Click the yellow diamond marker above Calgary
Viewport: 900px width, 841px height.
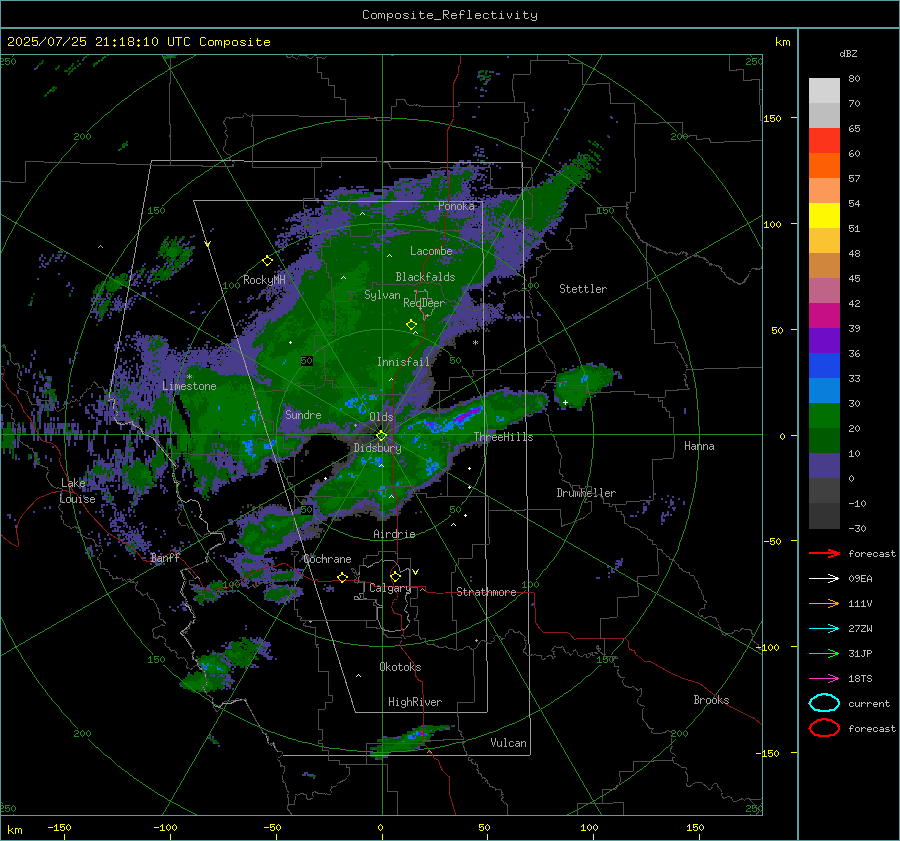click(x=395, y=576)
